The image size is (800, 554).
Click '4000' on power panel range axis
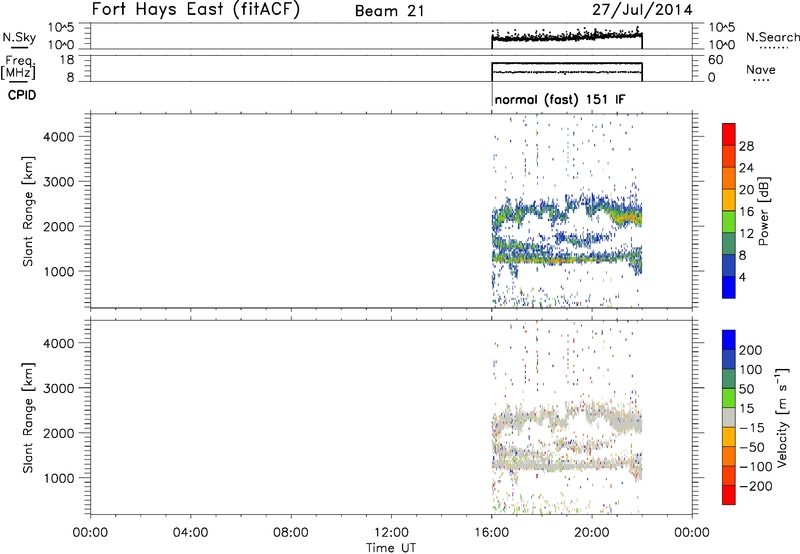[59, 137]
